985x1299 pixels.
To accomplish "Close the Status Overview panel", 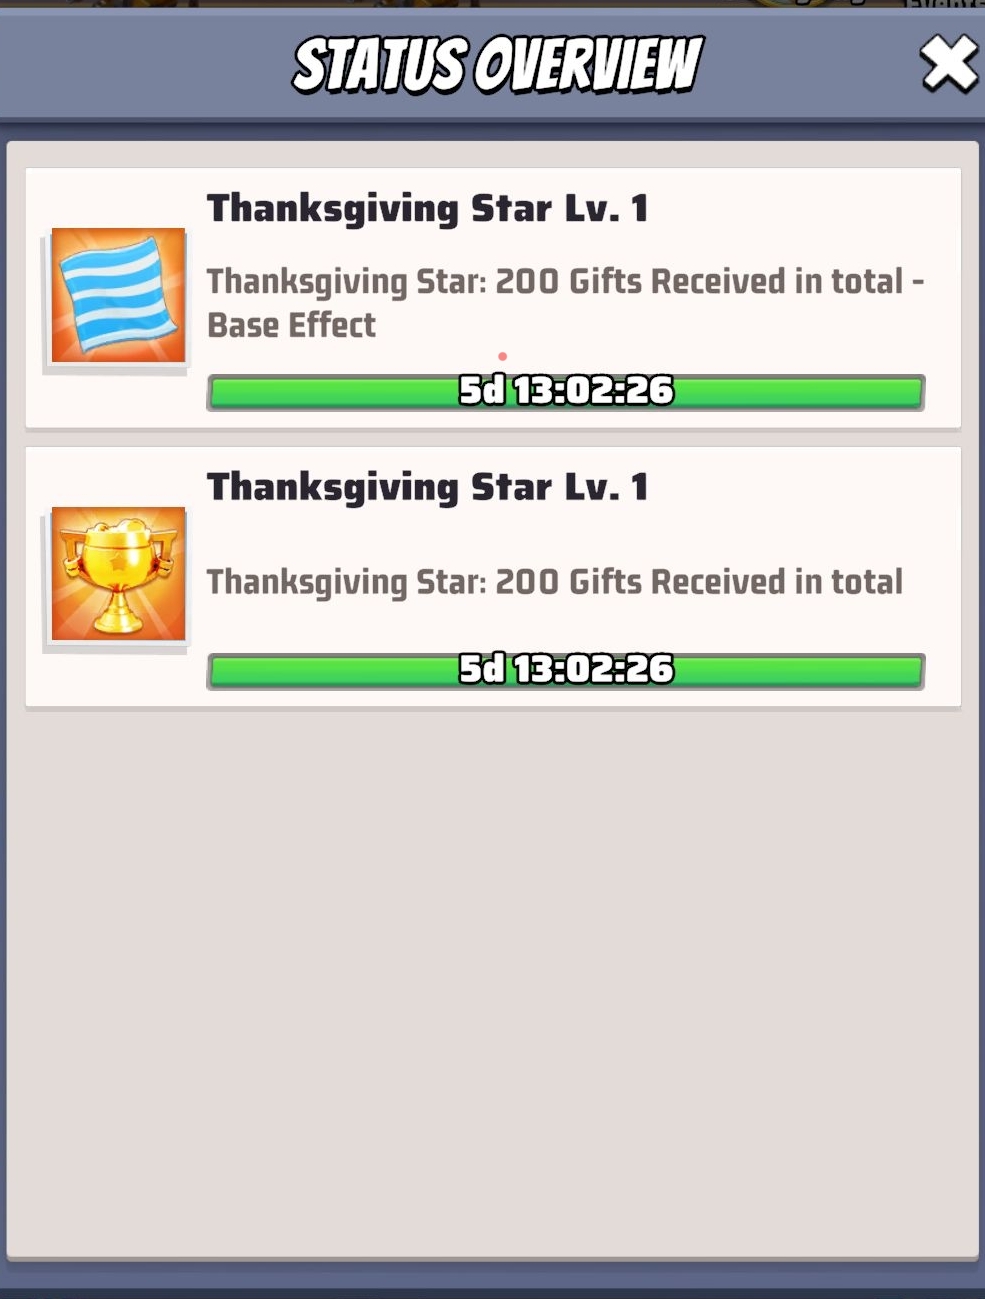I will 948,63.
